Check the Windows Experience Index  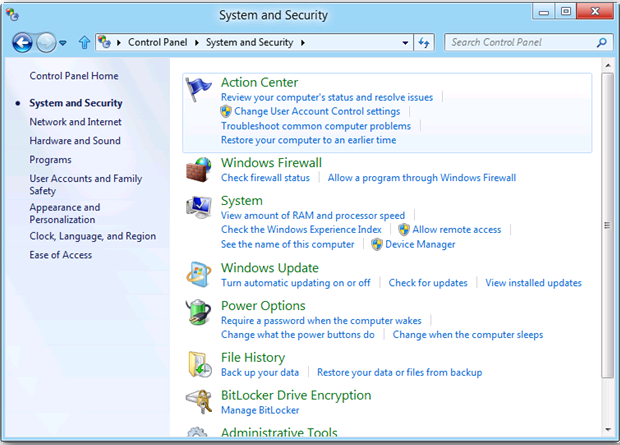pyautogui.click(x=301, y=229)
